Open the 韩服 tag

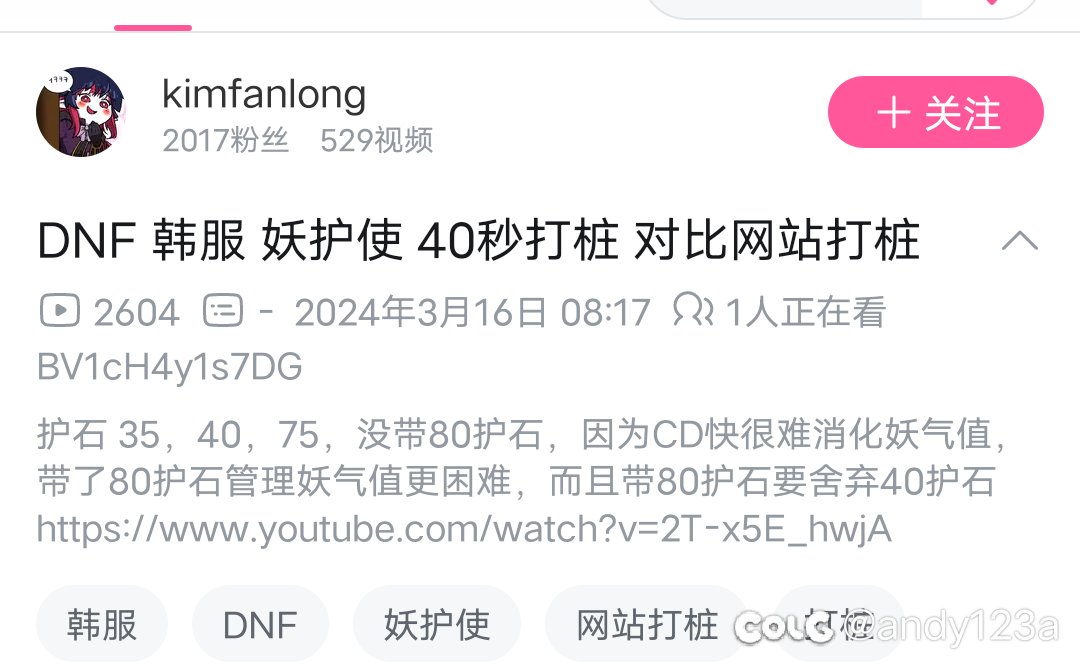(102, 625)
